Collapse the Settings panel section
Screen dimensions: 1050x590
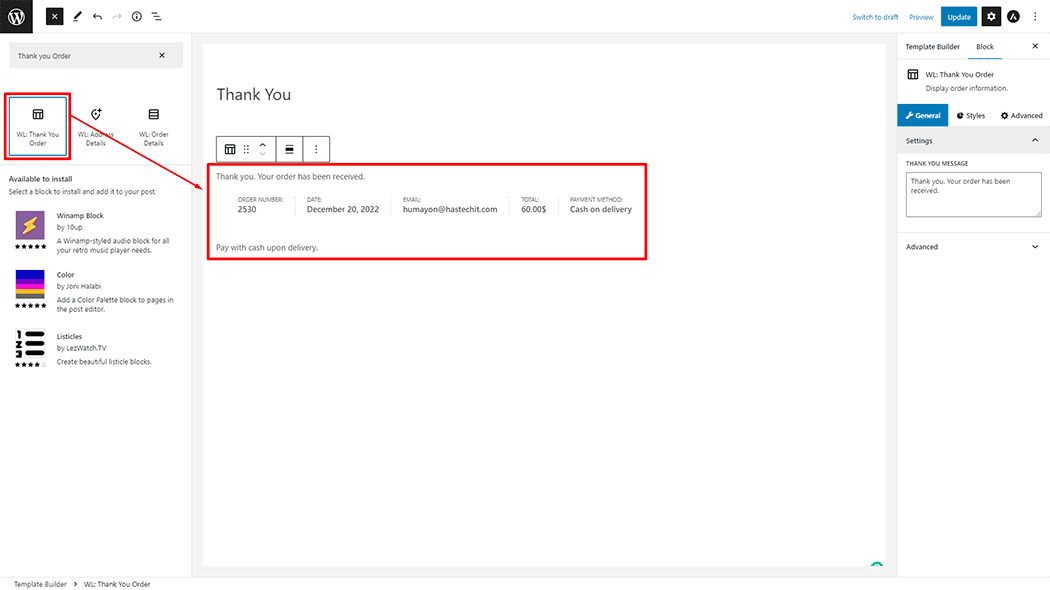(1034, 141)
